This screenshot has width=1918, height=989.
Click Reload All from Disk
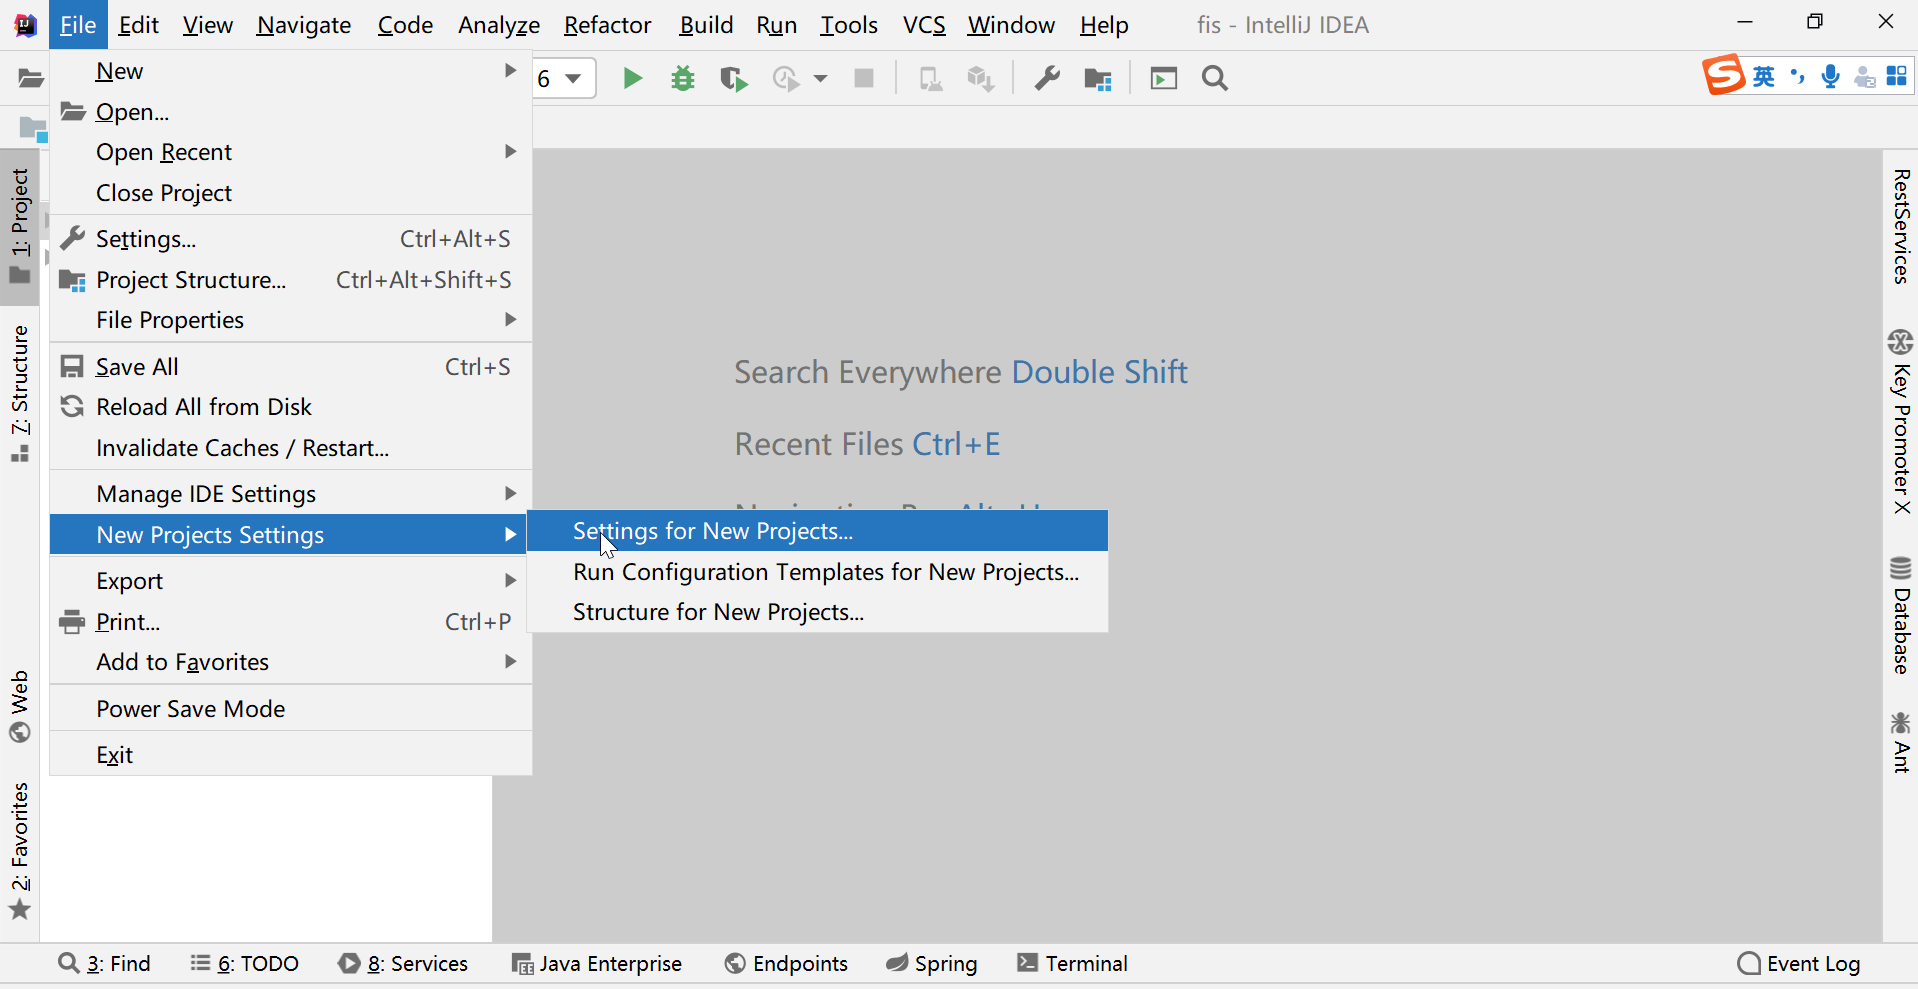click(290, 407)
